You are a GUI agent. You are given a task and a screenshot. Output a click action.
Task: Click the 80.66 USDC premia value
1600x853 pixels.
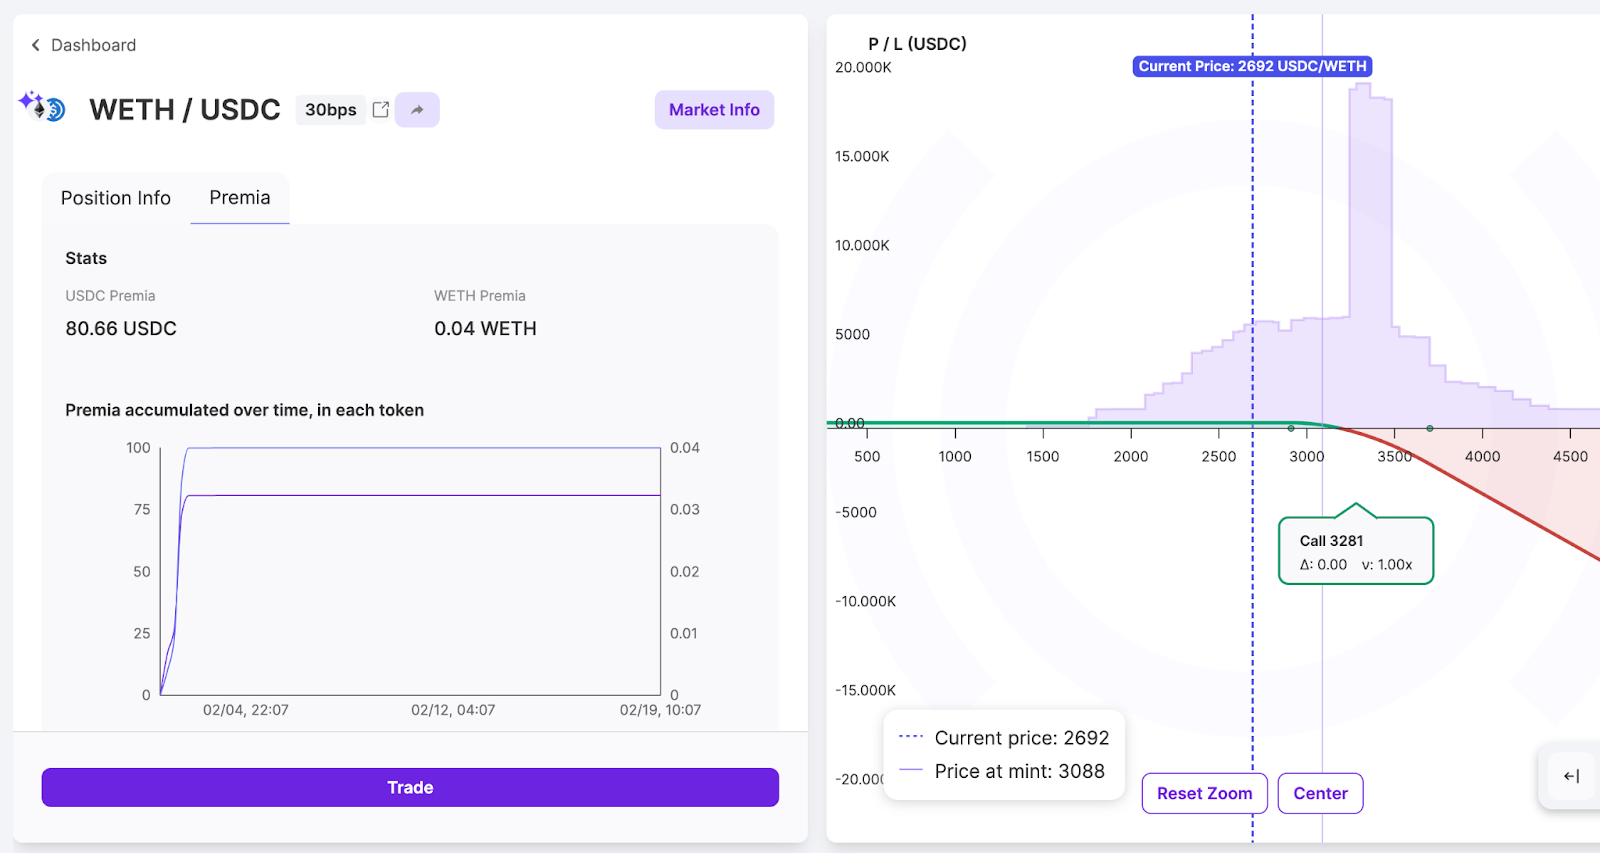(x=121, y=329)
